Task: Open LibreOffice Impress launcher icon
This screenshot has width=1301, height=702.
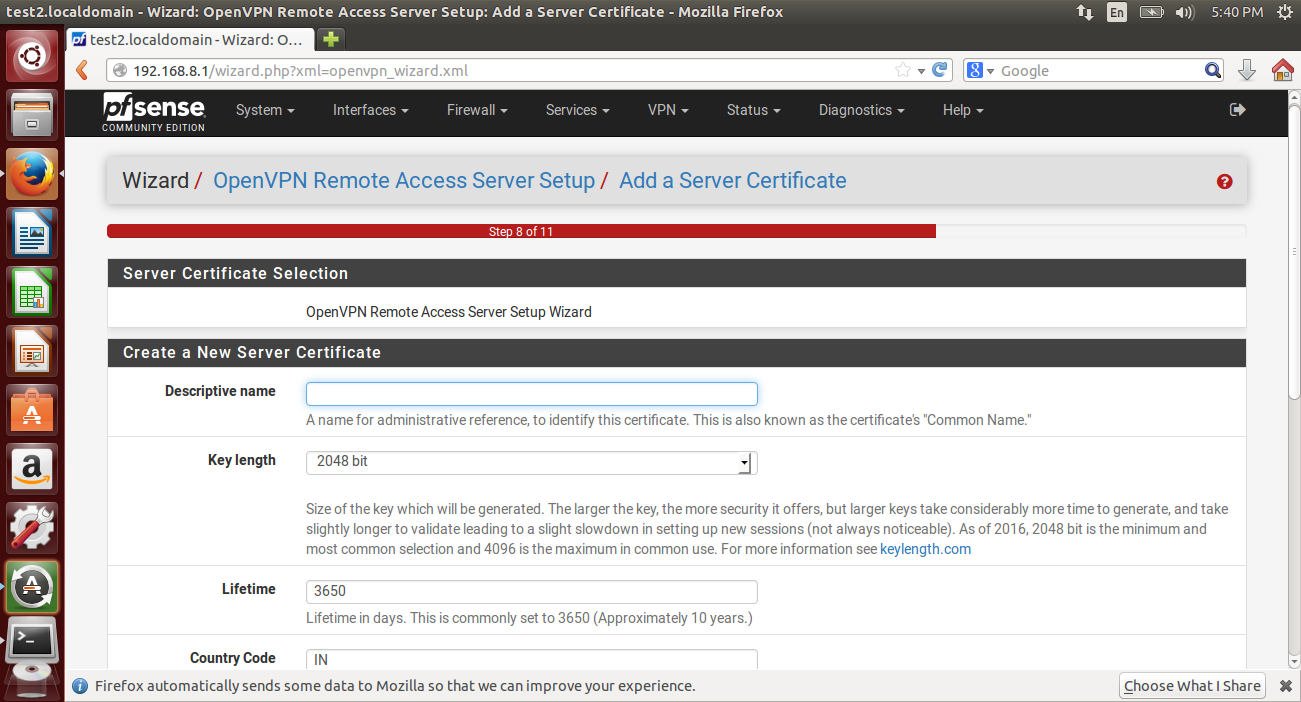Action: coord(33,351)
